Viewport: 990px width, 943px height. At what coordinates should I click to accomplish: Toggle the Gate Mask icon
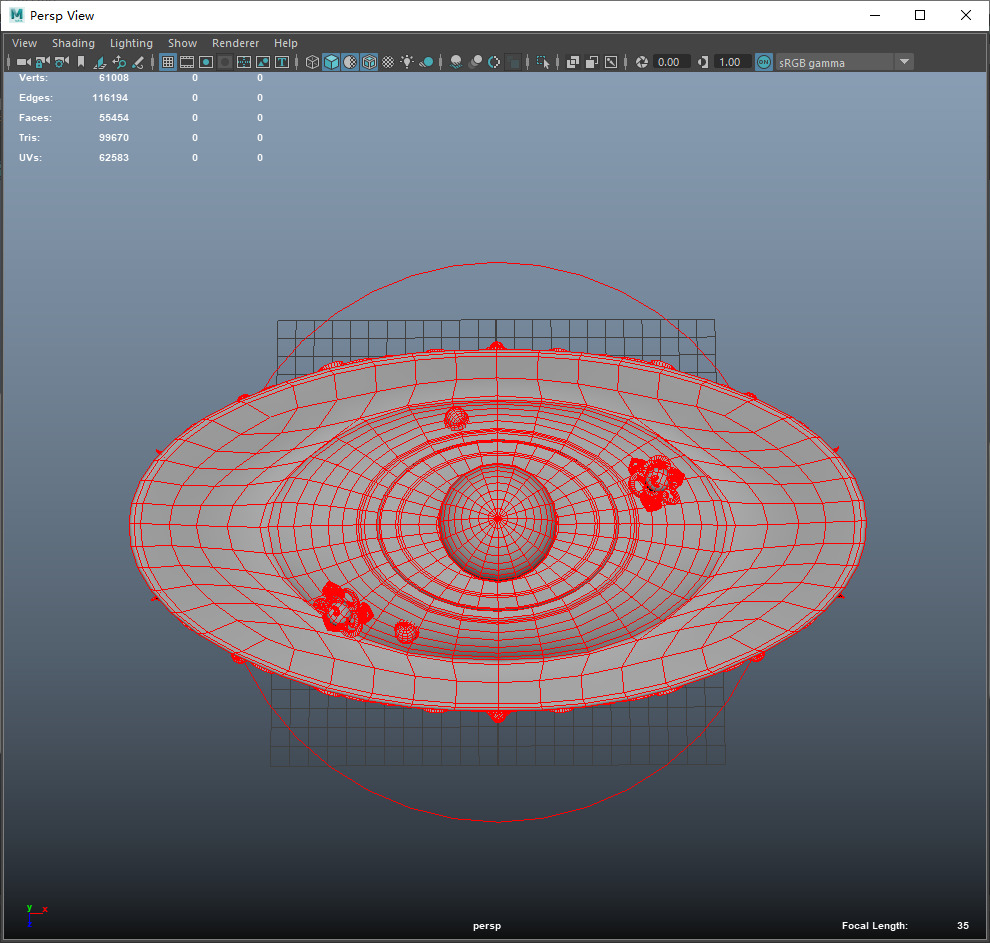[x=225, y=62]
